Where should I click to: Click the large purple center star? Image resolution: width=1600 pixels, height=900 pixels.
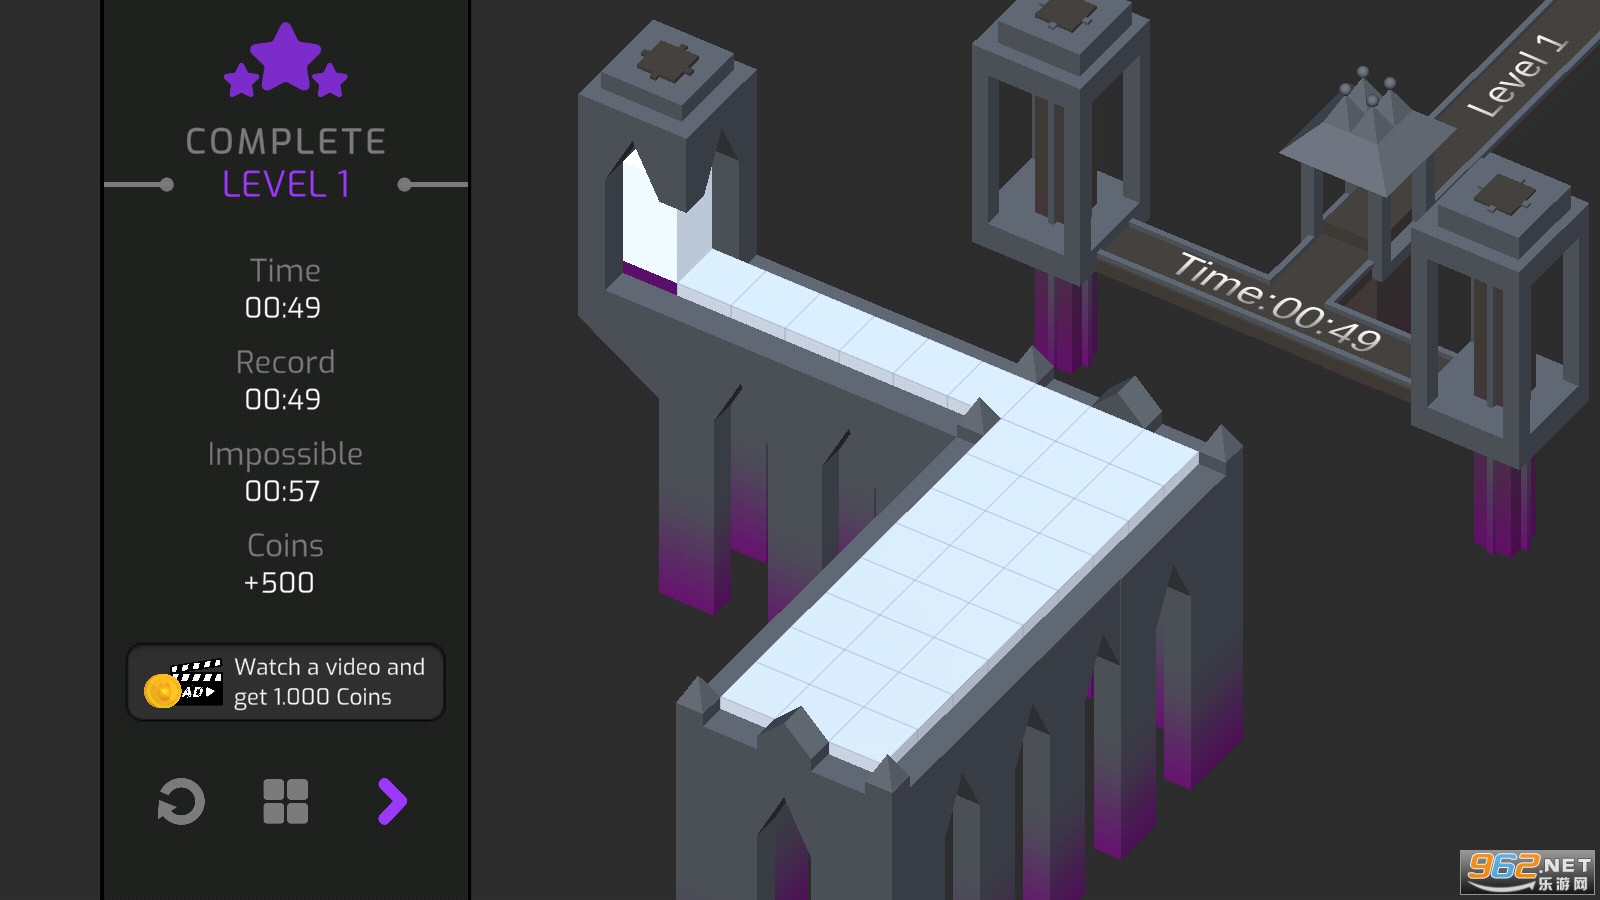[286, 56]
